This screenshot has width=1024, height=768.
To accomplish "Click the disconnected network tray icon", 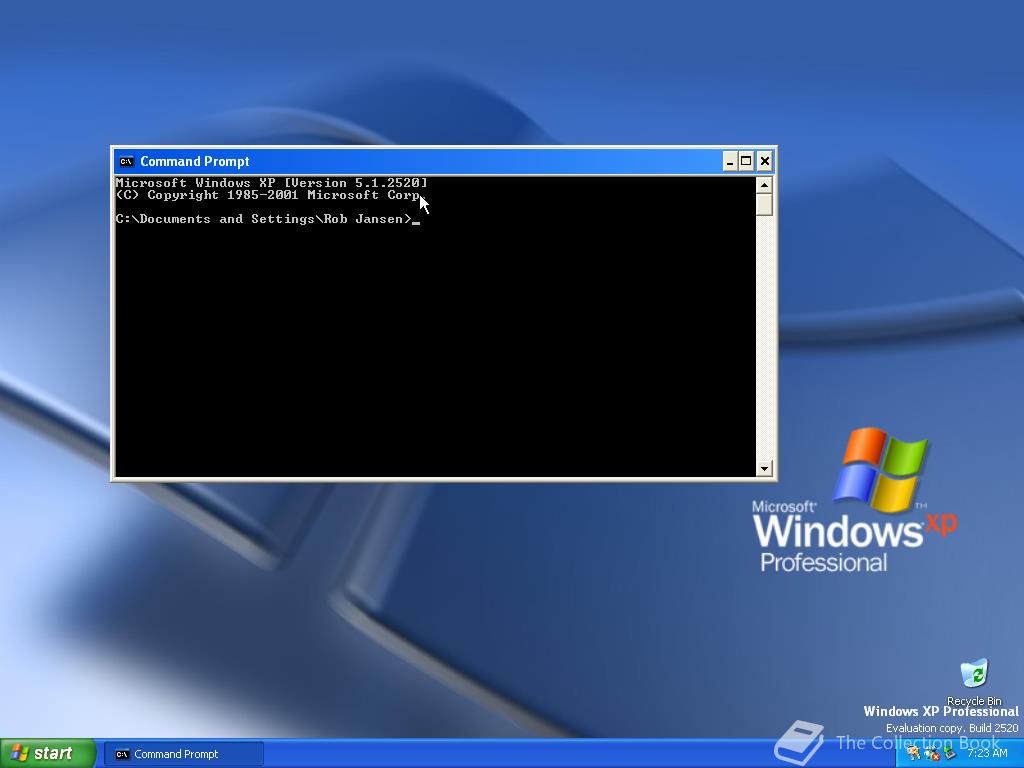I will 932,754.
